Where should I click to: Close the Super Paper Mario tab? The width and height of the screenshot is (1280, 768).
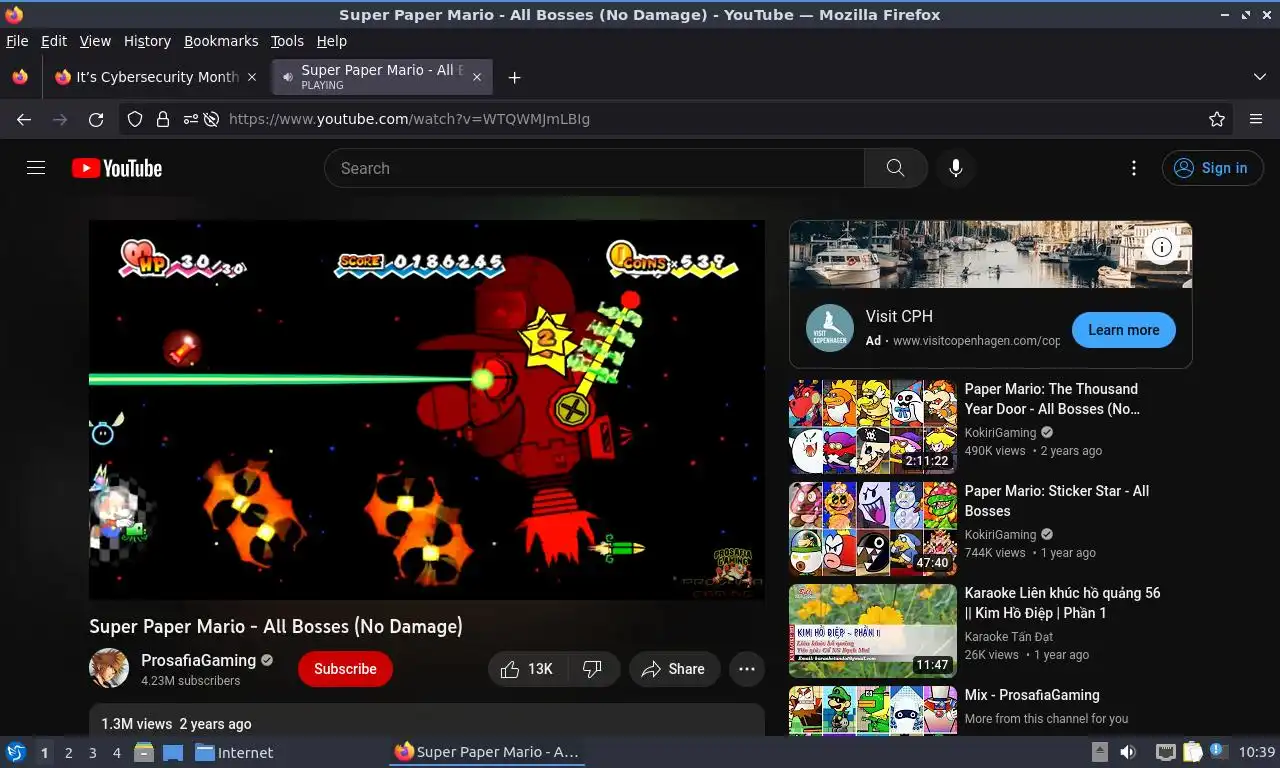[477, 77]
